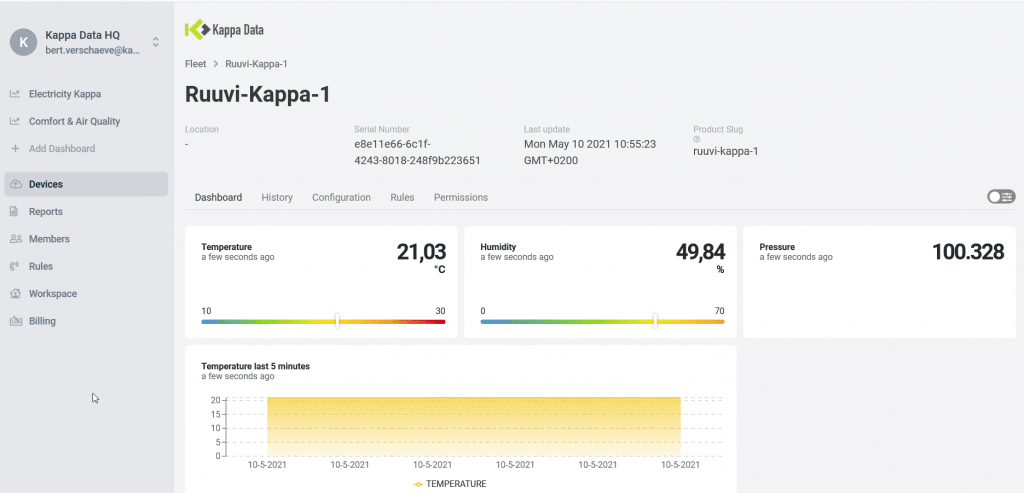The width and height of the screenshot is (1024, 493).
Task: Switch to the History tab
Action: (277, 198)
